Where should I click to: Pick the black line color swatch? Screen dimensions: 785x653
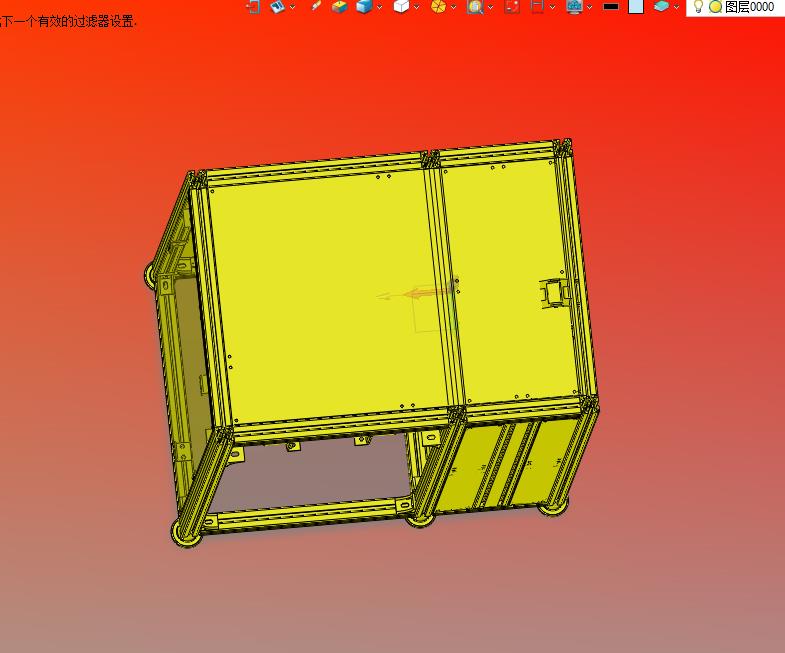pos(611,7)
